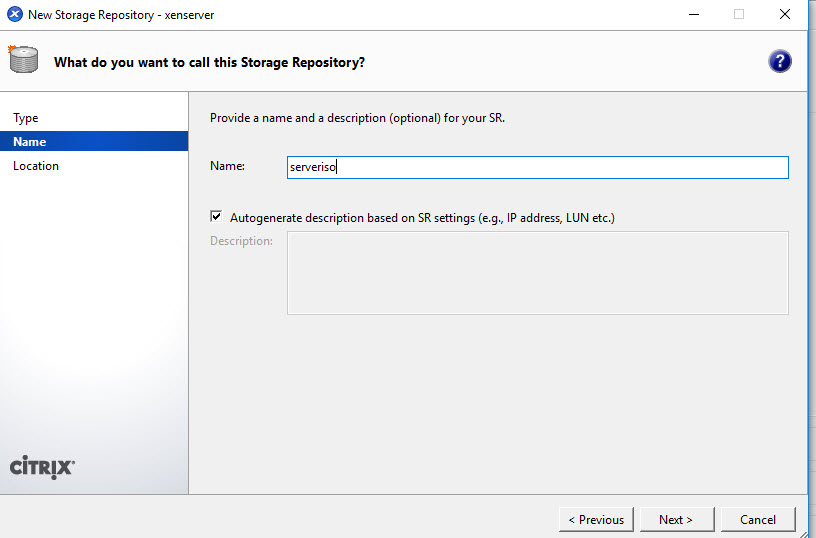Close the wizard with the X button

click(x=785, y=15)
